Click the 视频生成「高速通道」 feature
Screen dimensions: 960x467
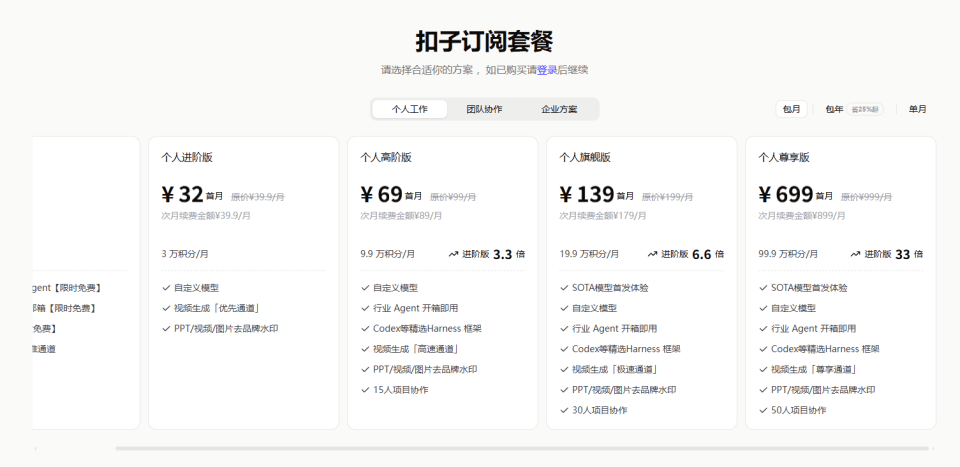(x=416, y=349)
